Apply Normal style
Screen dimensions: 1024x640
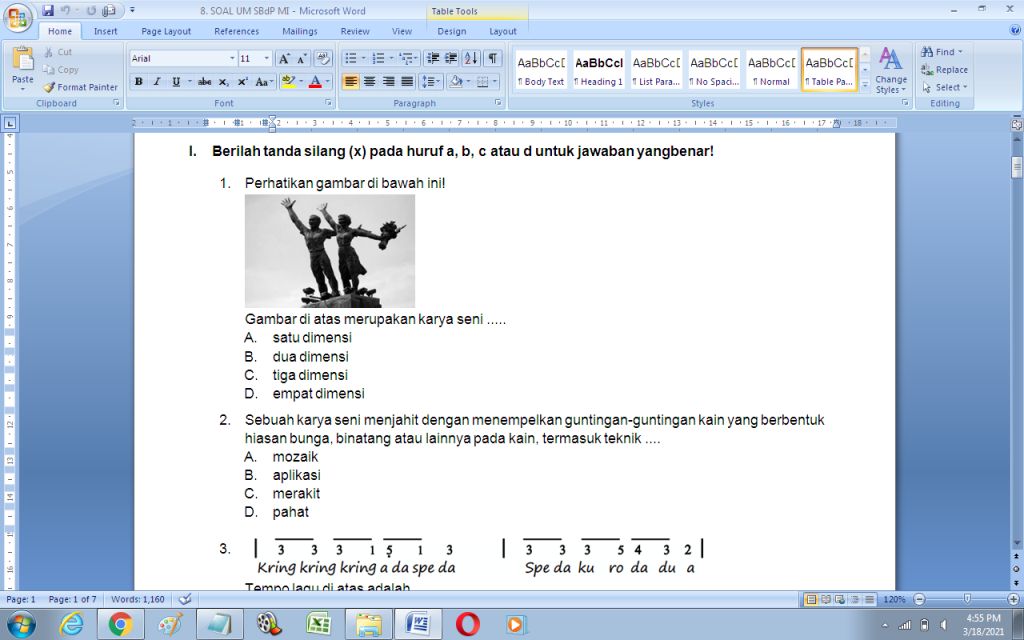pos(771,70)
